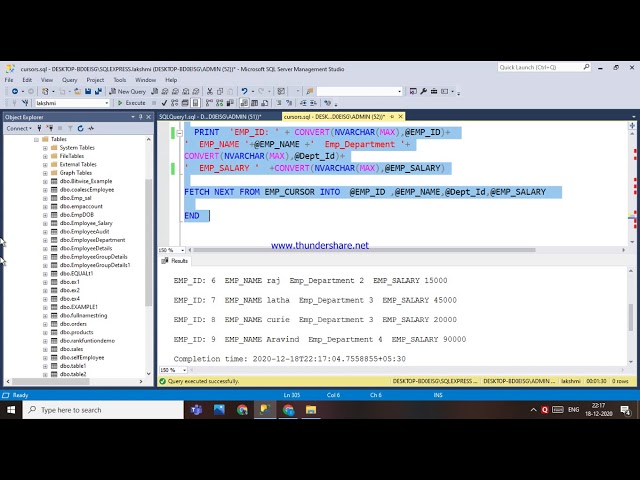Image resolution: width=640 pixels, height=480 pixels.
Task: Close the cursors.sql tab
Action: [400, 117]
